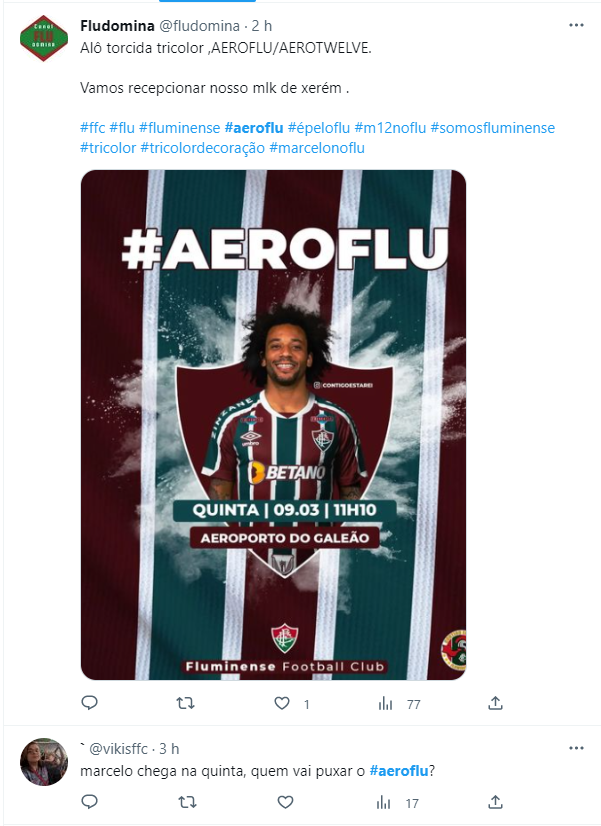The image size is (601, 826).
Task: Open the Fludomina display name link
Action: point(117,25)
